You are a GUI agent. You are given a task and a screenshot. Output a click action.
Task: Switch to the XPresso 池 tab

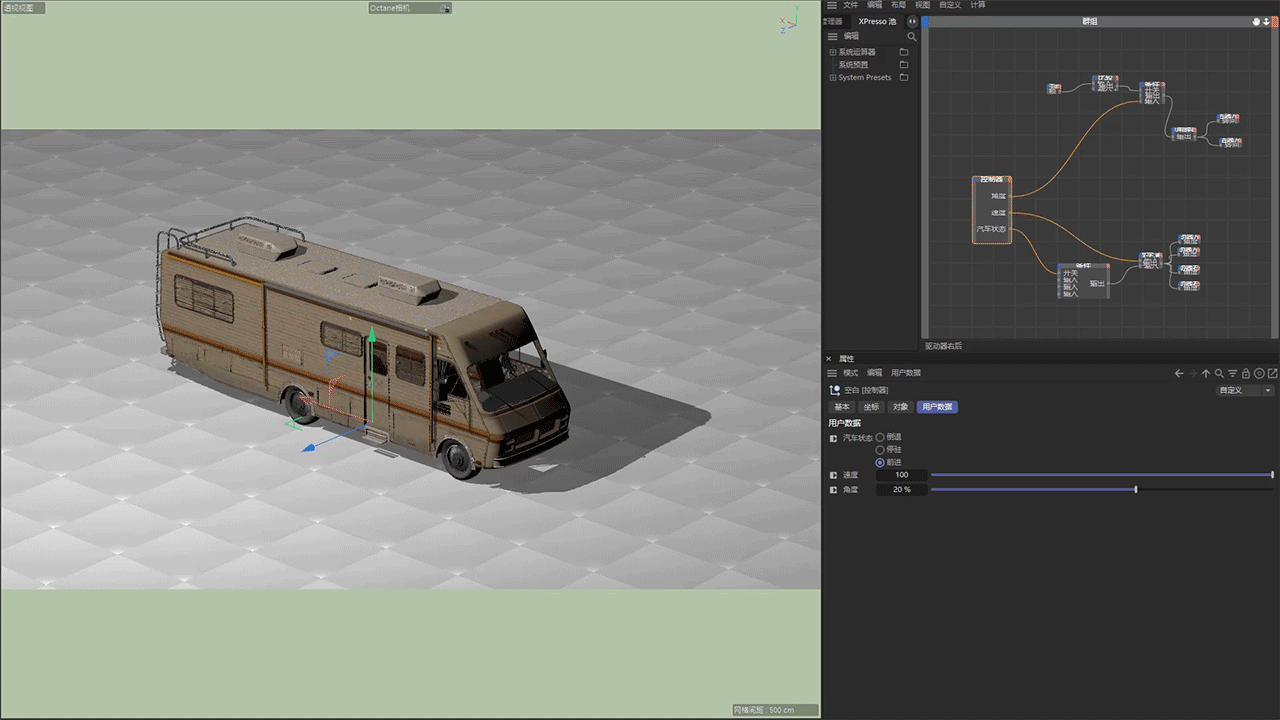tap(878, 21)
